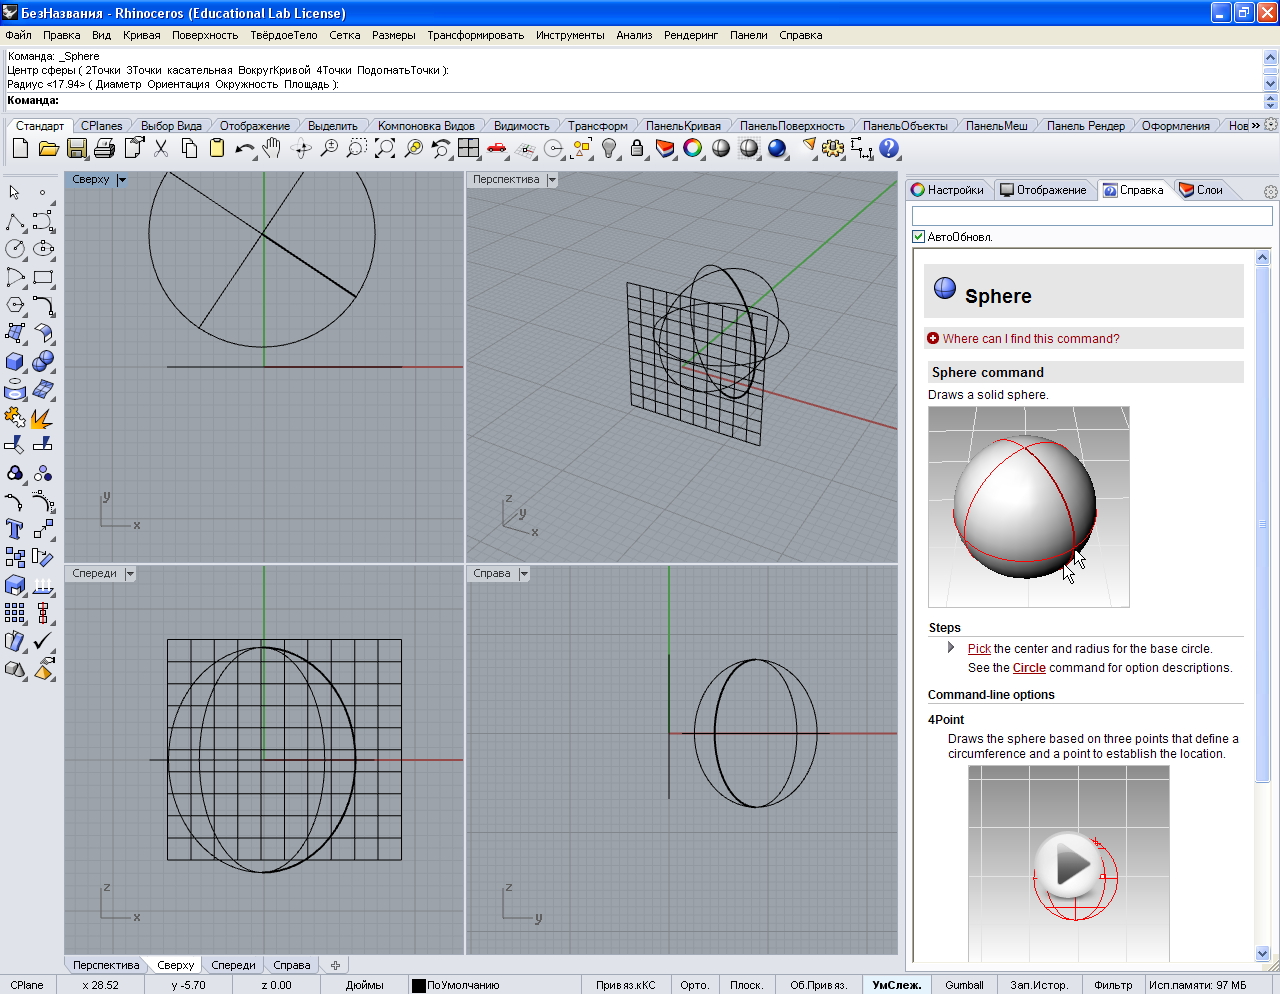Open the Help question mark icon
This screenshot has height=994, width=1280.
click(x=889, y=149)
